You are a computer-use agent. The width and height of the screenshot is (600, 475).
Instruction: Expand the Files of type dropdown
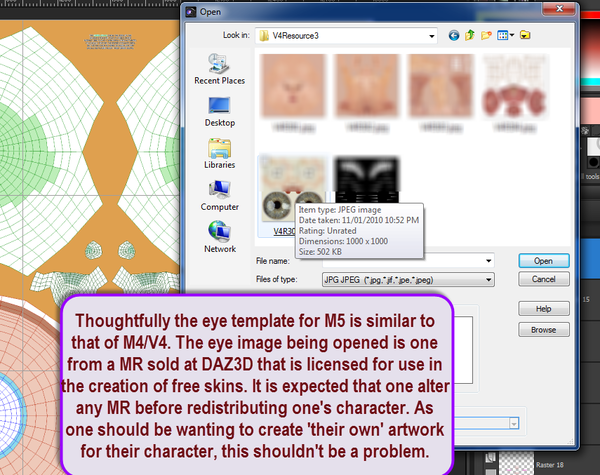pos(489,280)
